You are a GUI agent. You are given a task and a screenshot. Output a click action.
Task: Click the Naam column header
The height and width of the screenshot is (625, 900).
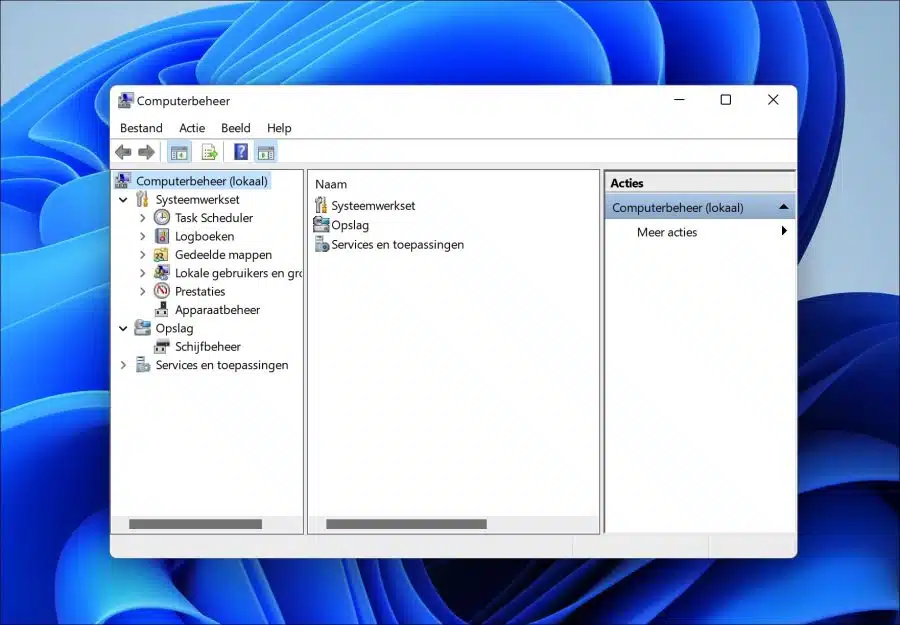(331, 184)
